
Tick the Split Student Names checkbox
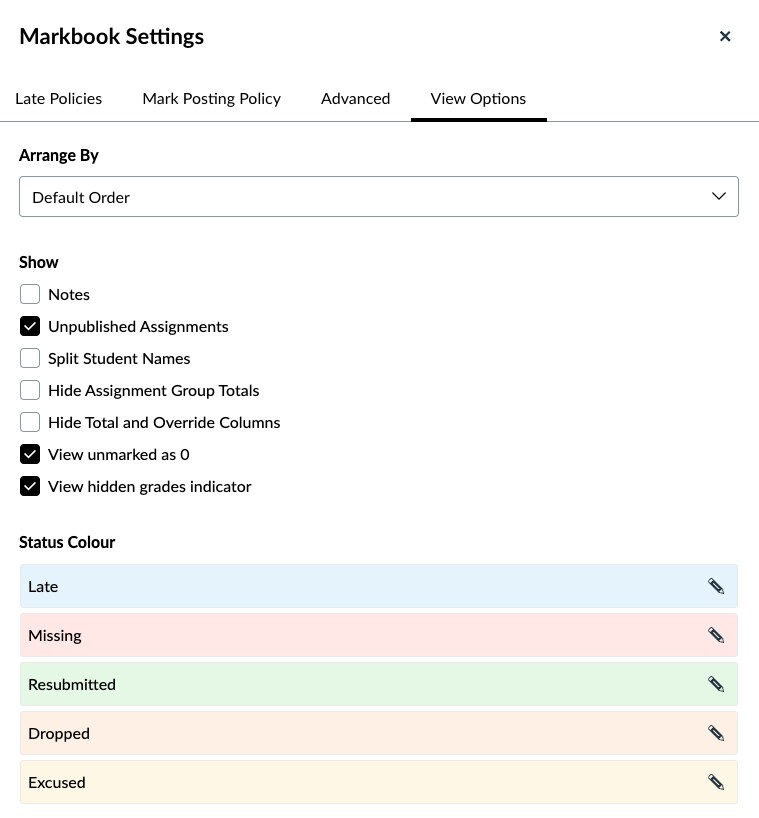click(30, 358)
